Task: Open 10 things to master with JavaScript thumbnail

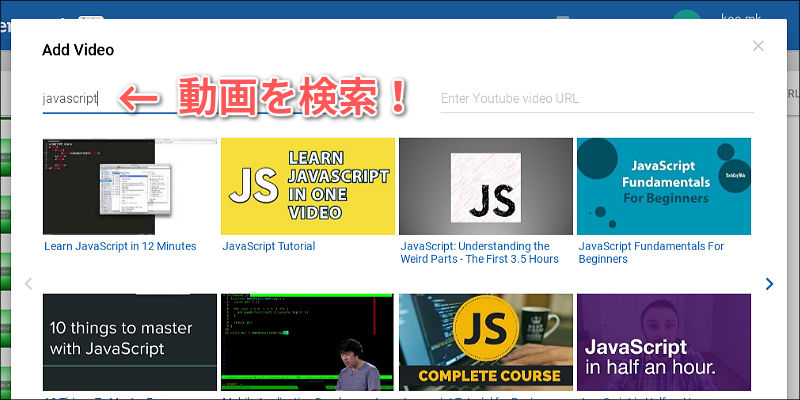Action: tap(130, 342)
